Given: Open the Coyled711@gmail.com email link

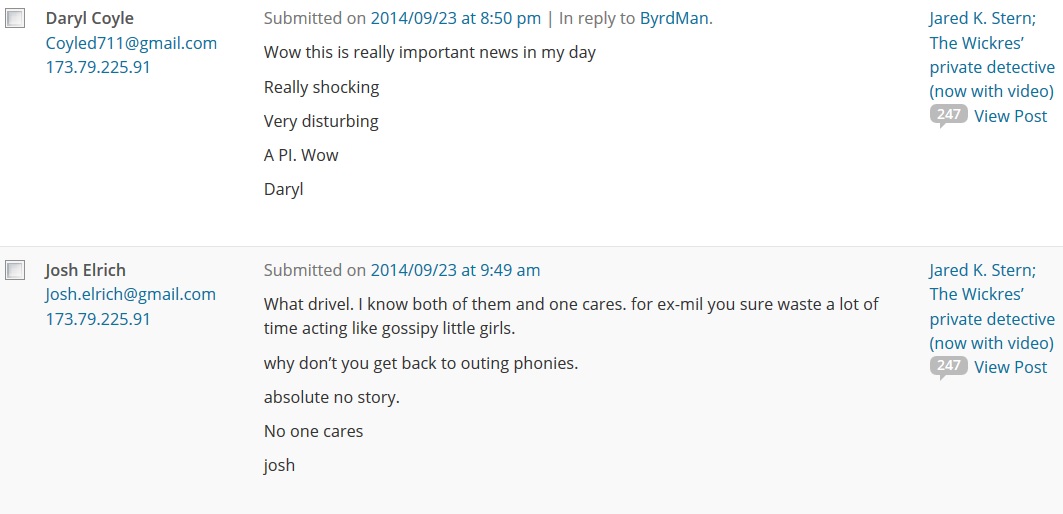Looking at the screenshot, I should coord(131,43).
